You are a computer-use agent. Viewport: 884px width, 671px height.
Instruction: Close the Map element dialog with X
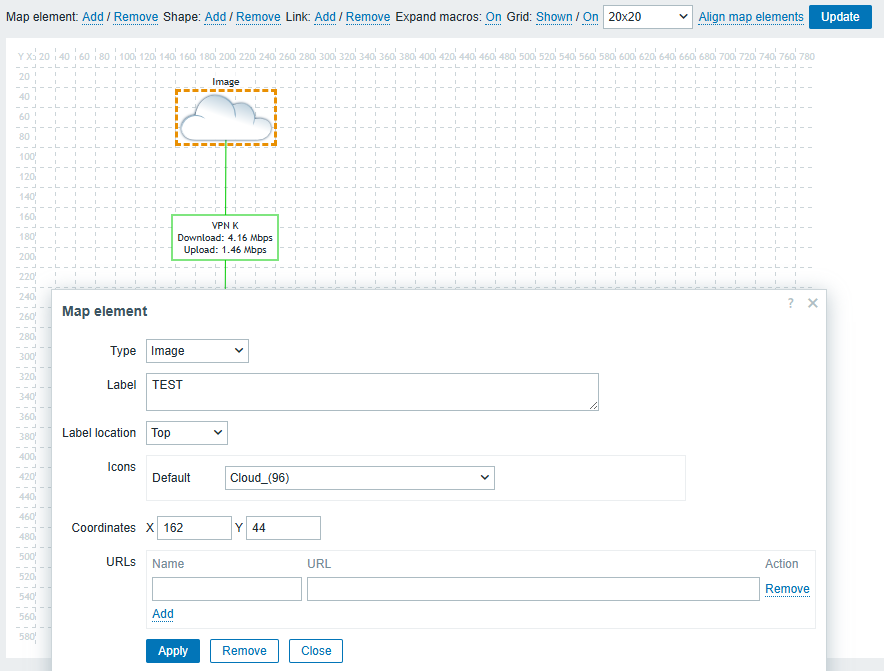(813, 303)
